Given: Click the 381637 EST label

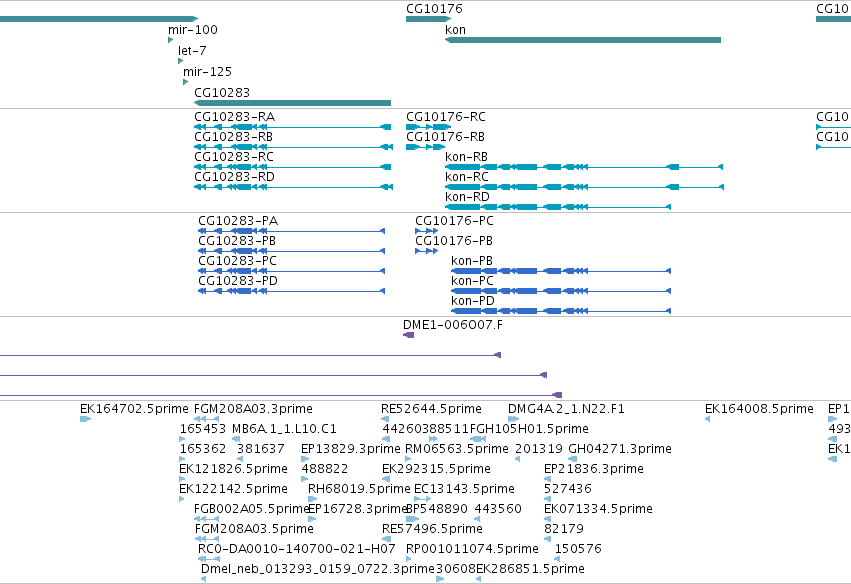Looking at the screenshot, I should click(x=261, y=449).
